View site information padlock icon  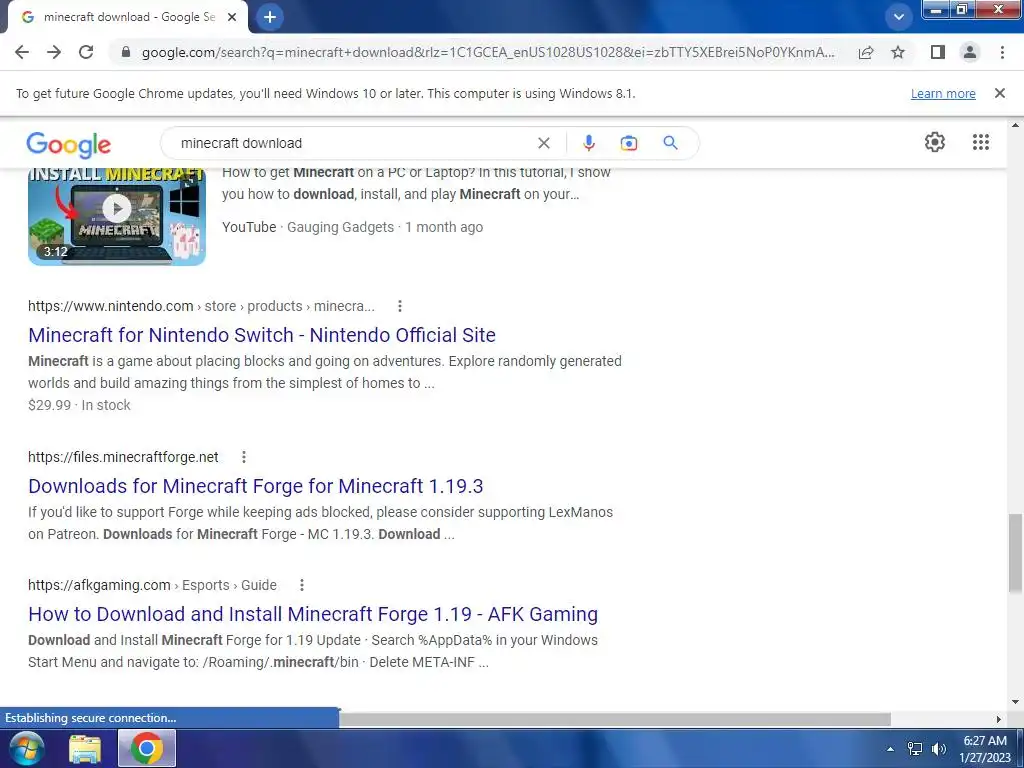click(x=127, y=52)
